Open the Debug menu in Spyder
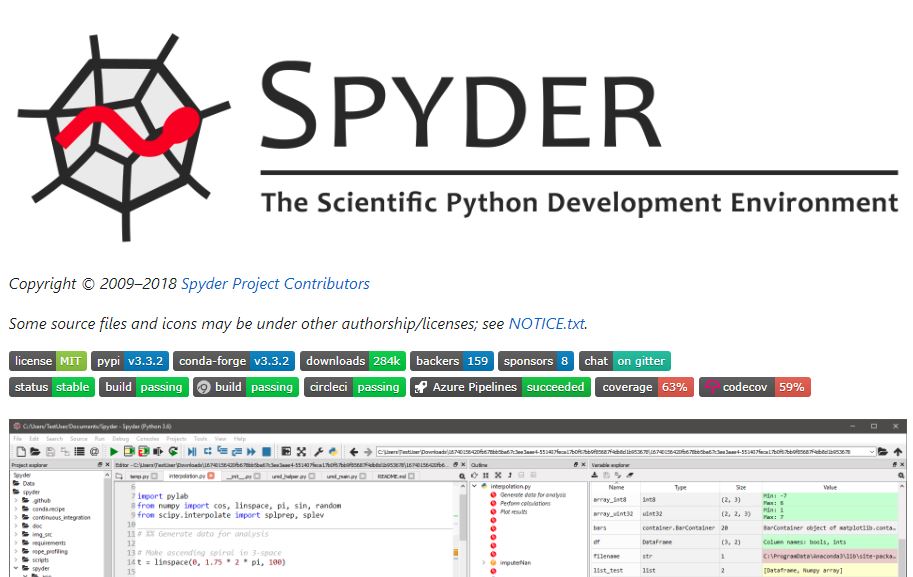Viewport: 913px width, 577px height. tap(121, 438)
